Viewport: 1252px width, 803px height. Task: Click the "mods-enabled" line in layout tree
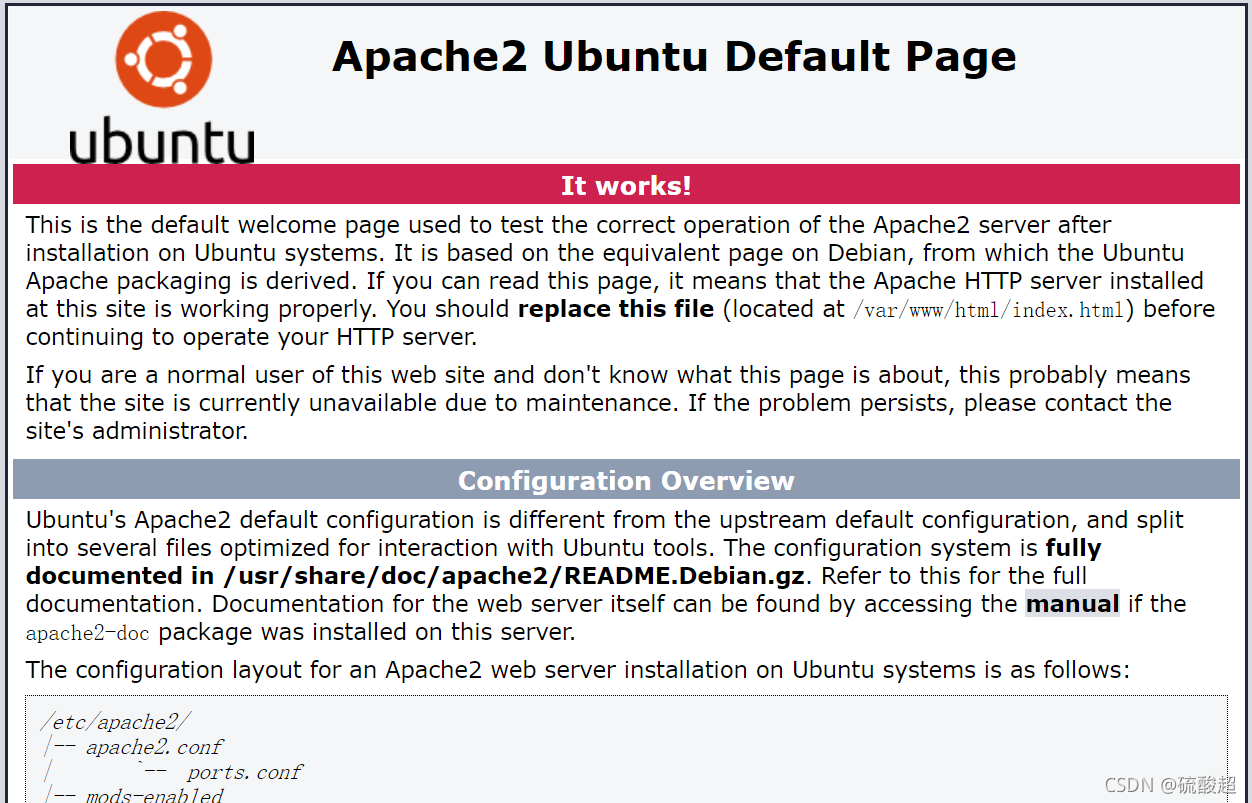pyautogui.click(x=154, y=794)
